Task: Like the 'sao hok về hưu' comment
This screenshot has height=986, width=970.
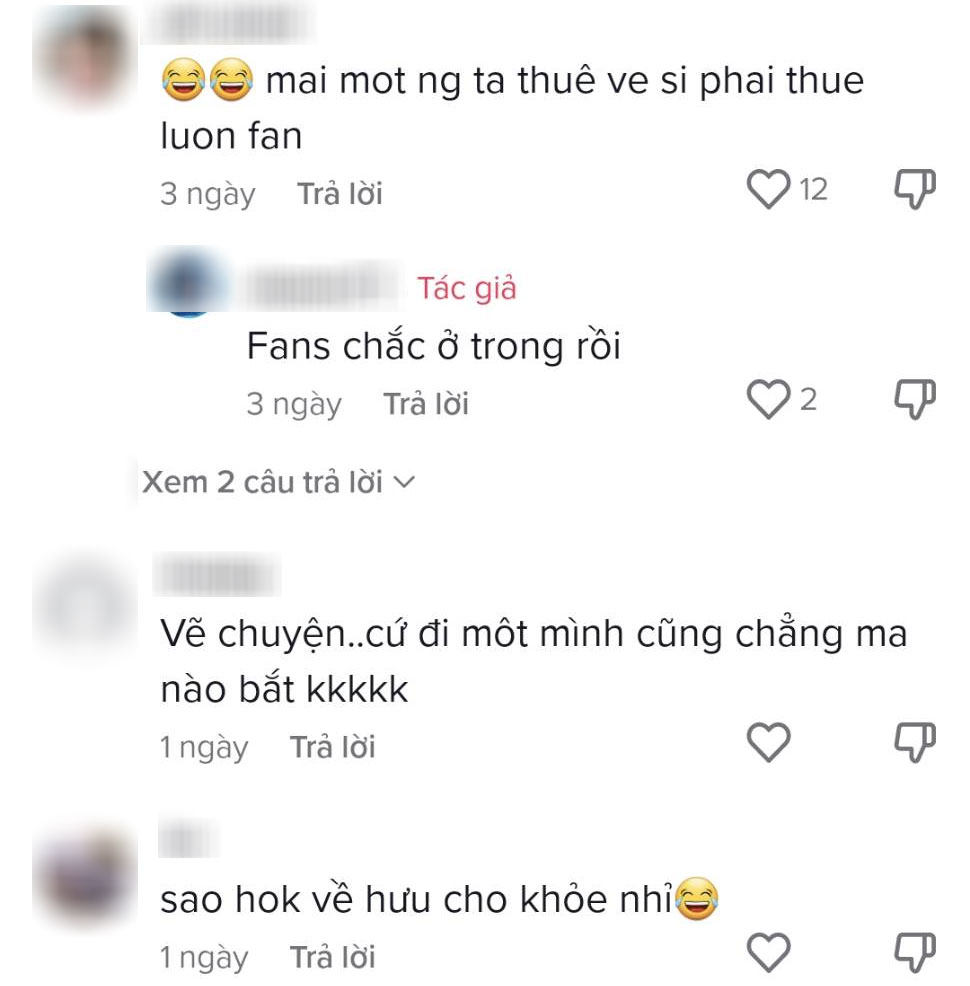Action: pos(768,953)
